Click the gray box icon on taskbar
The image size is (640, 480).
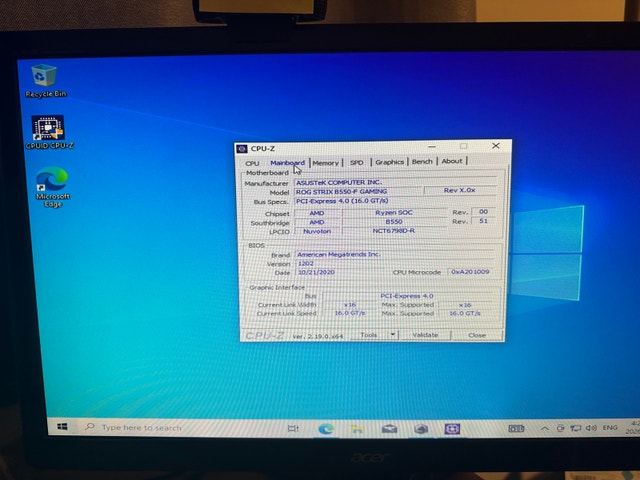tap(421, 429)
